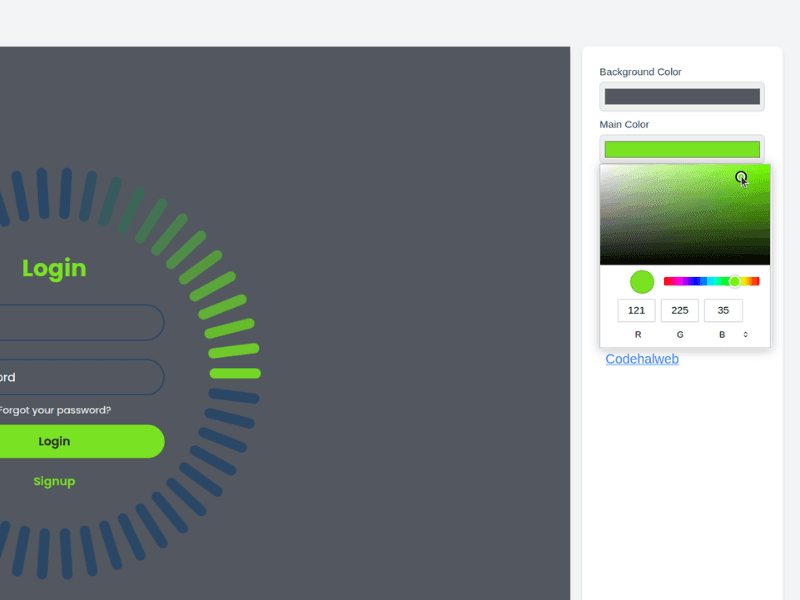This screenshot has width=800, height=600.
Task: Open the Main Color green swatch
Action: 681,148
